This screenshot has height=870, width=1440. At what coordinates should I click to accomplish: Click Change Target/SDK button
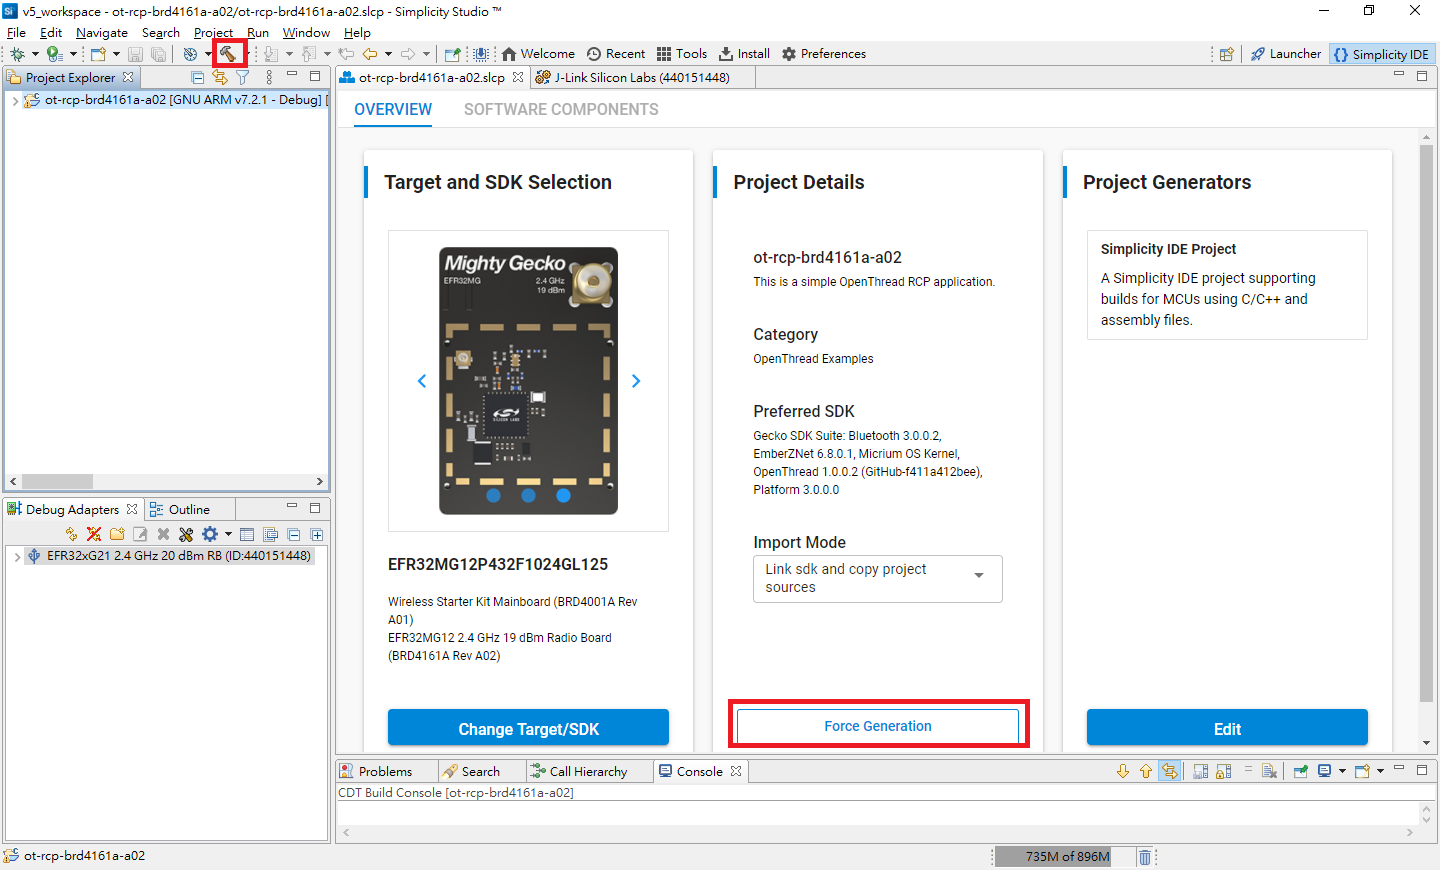(x=528, y=727)
